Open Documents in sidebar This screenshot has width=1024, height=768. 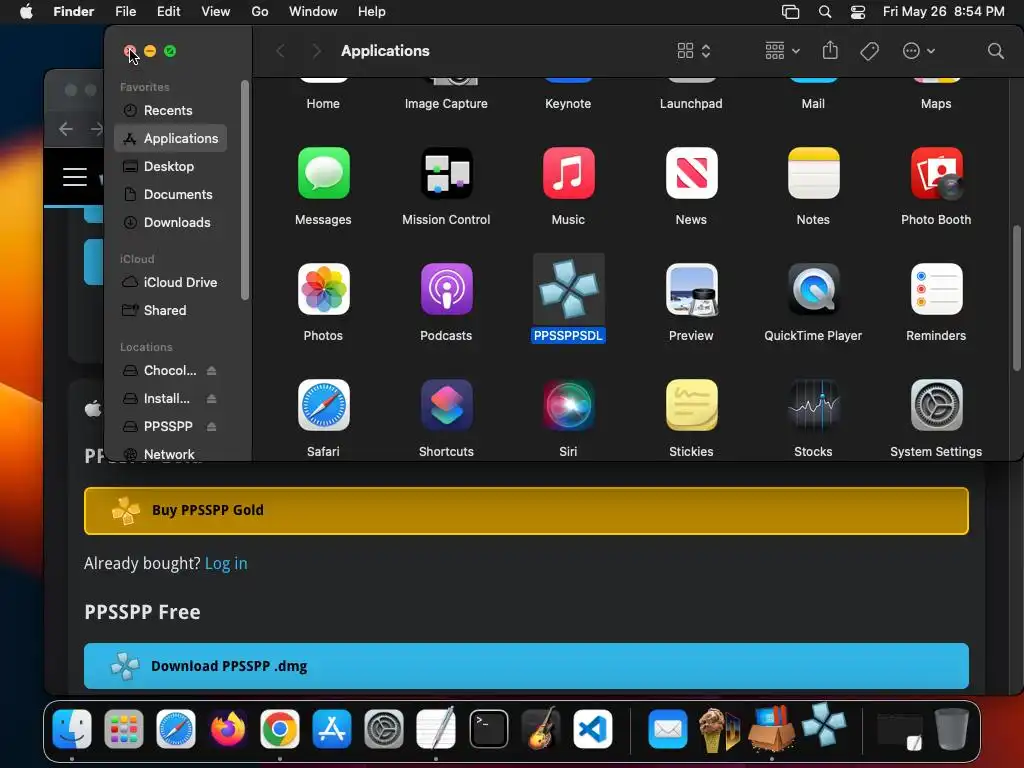[x=170, y=195]
